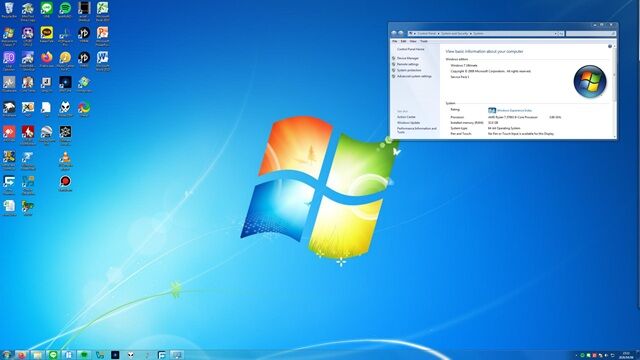Click System and Security breadcrumb
The image size is (640, 360).
click(x=455, y=33)
